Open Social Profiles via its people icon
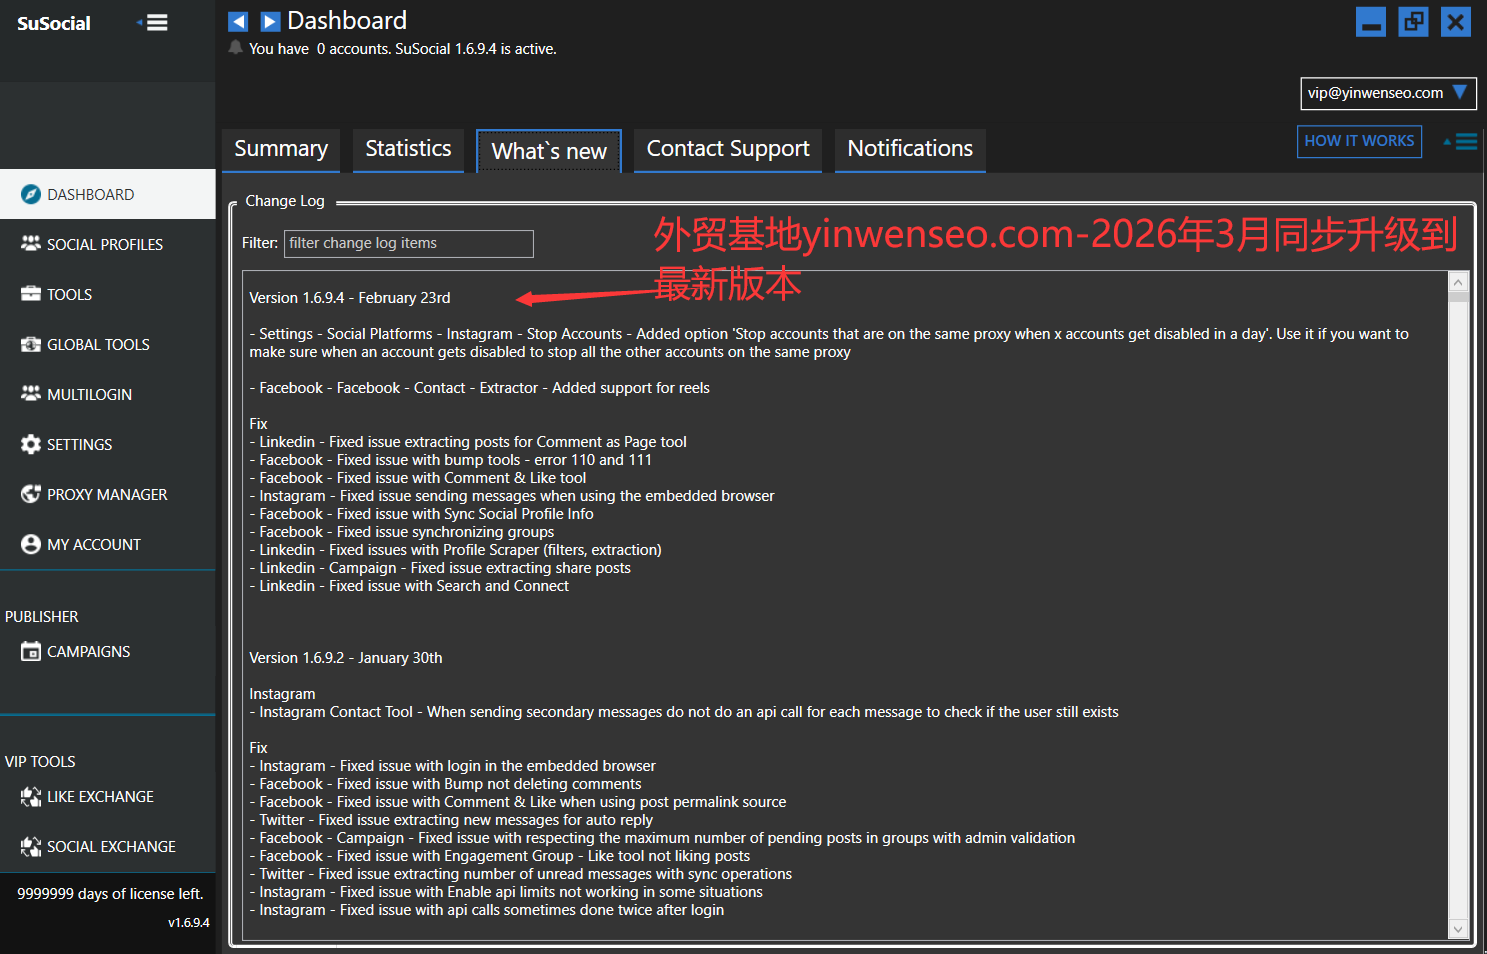1487x954 pixels. [31, 244]
